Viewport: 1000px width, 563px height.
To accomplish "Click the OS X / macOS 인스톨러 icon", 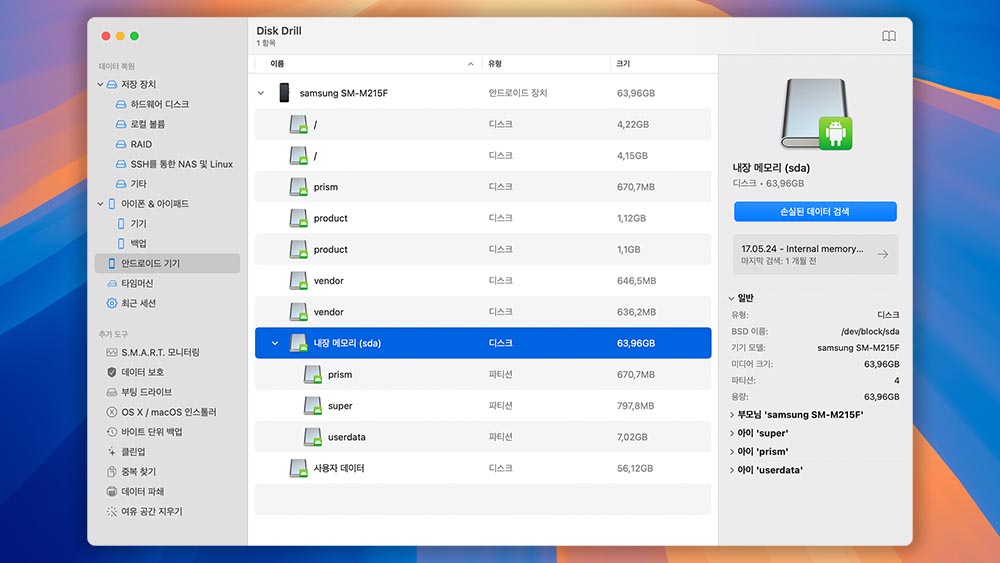I will [112, 412].
